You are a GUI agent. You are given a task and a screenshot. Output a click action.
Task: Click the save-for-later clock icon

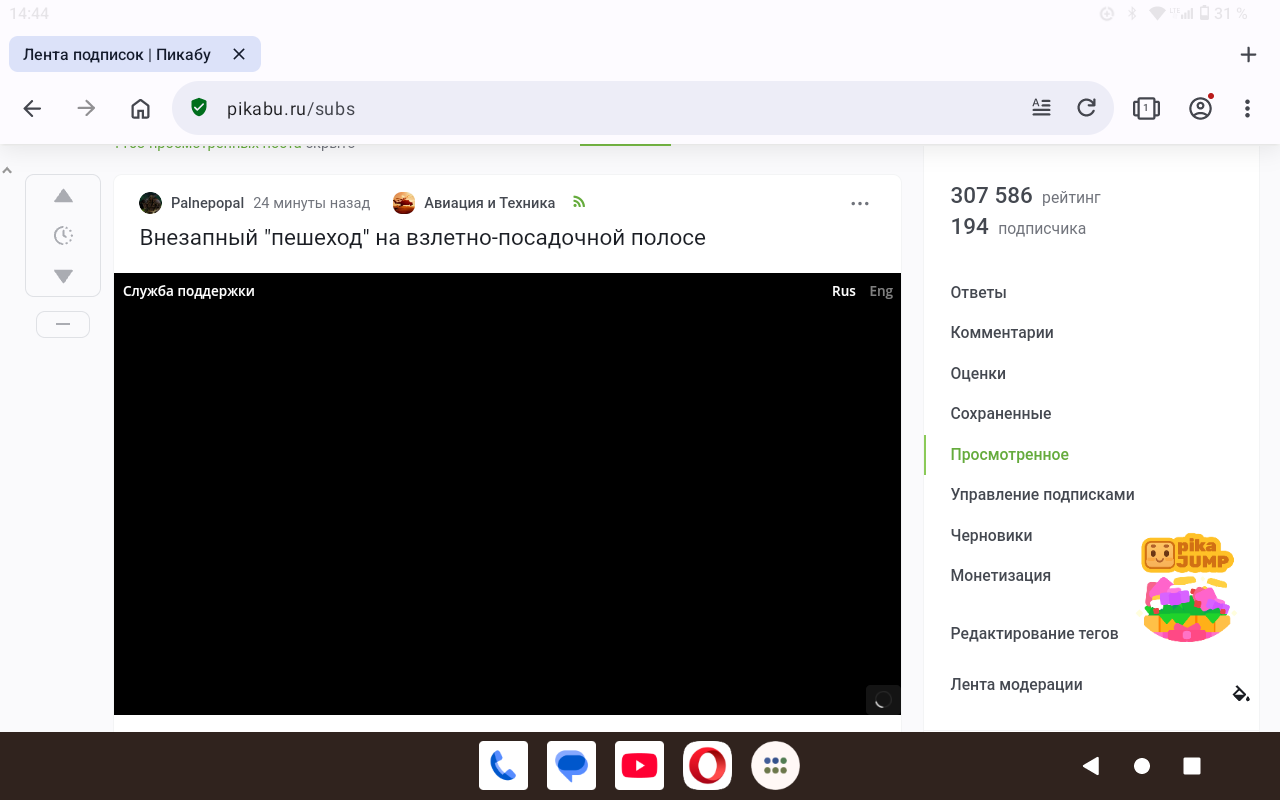63,236
